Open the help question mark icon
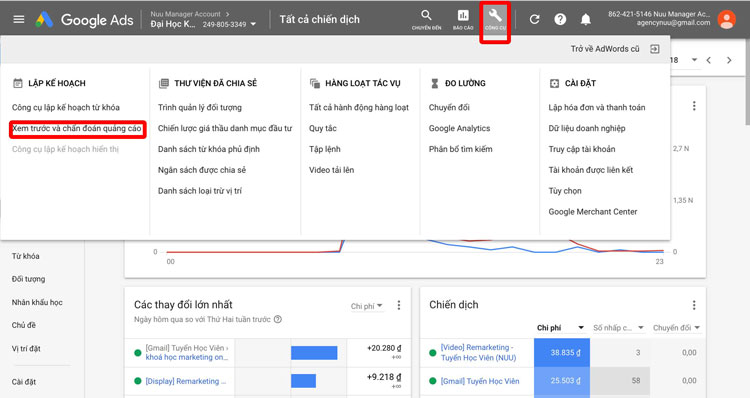Screen dimensions: 750x398 tap(560, 20)
